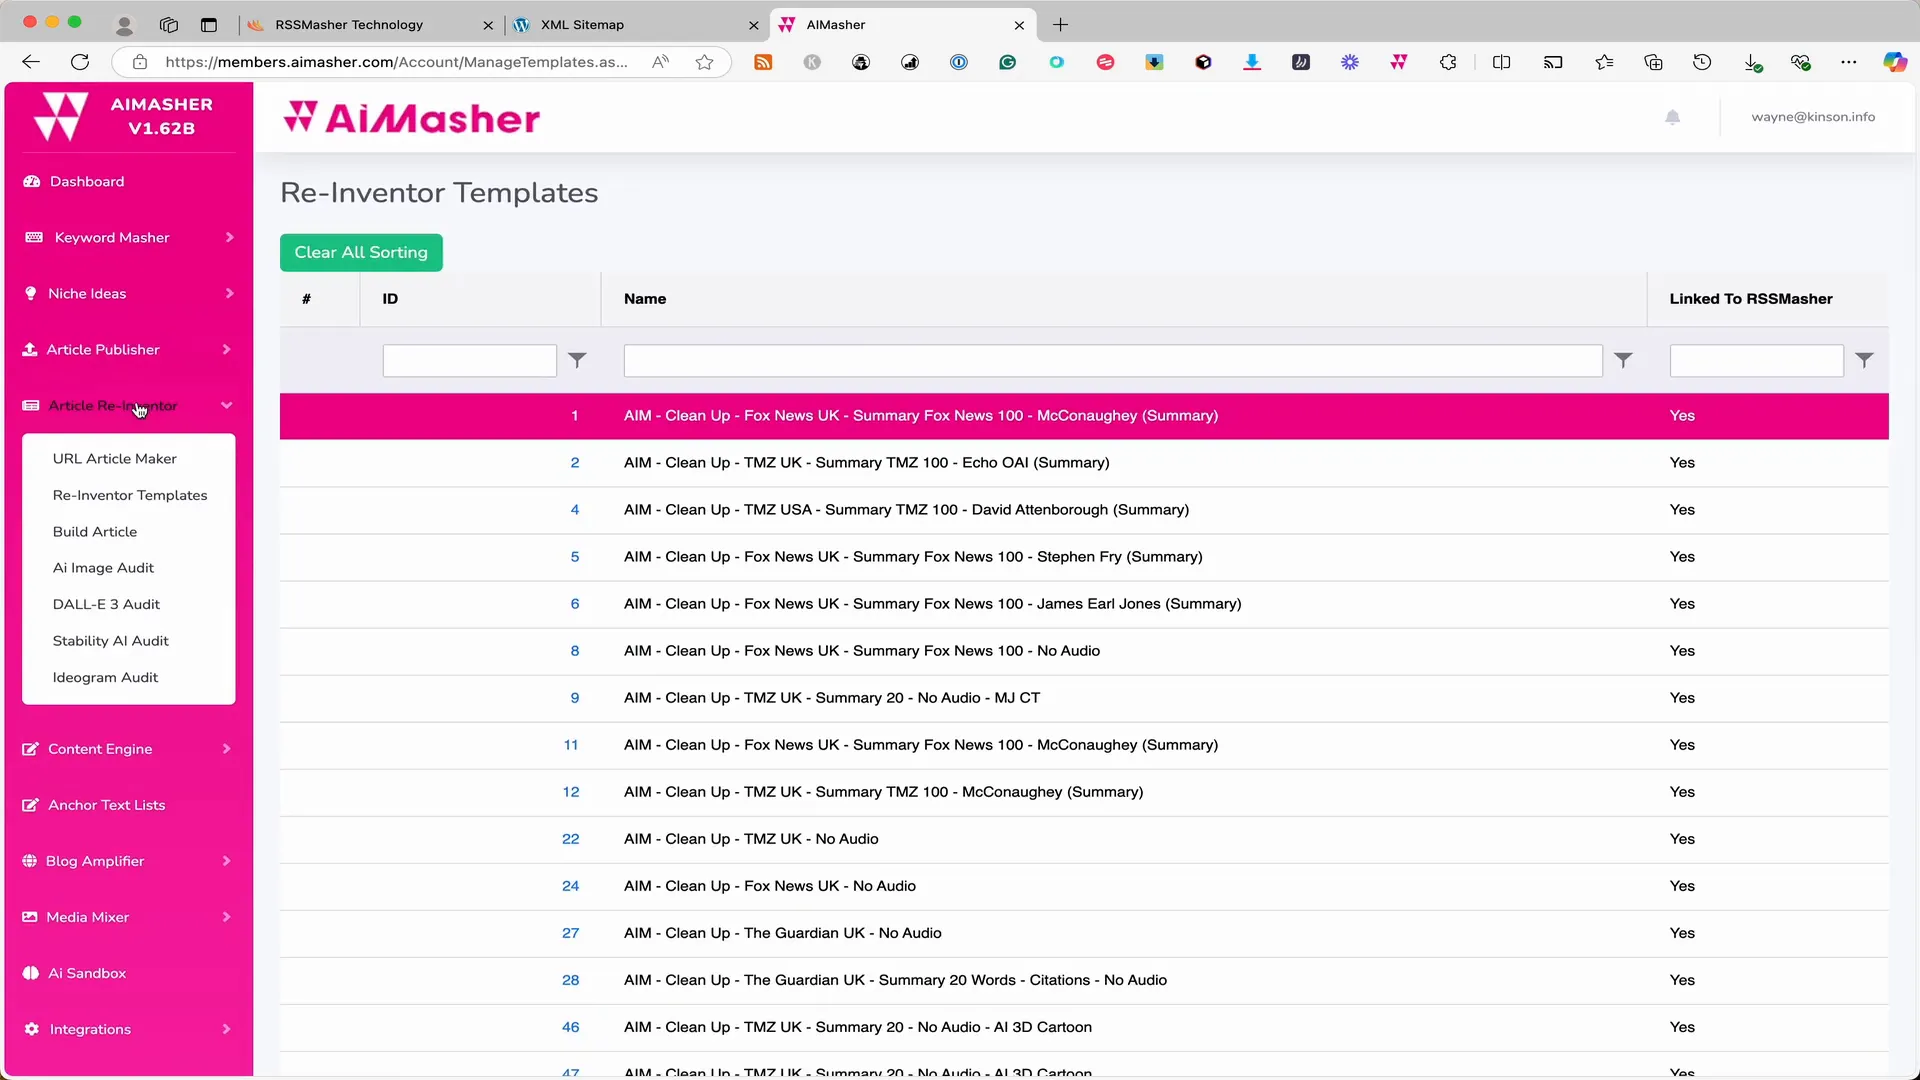Click the address bar URL

click(x=396, y=62)
